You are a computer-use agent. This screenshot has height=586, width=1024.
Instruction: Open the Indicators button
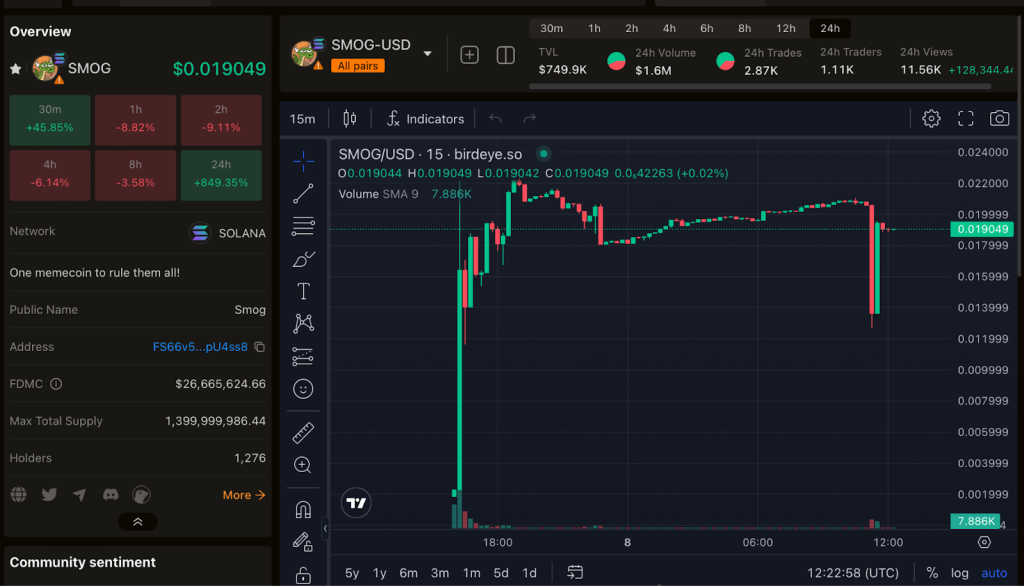click(x=425, y=119)
